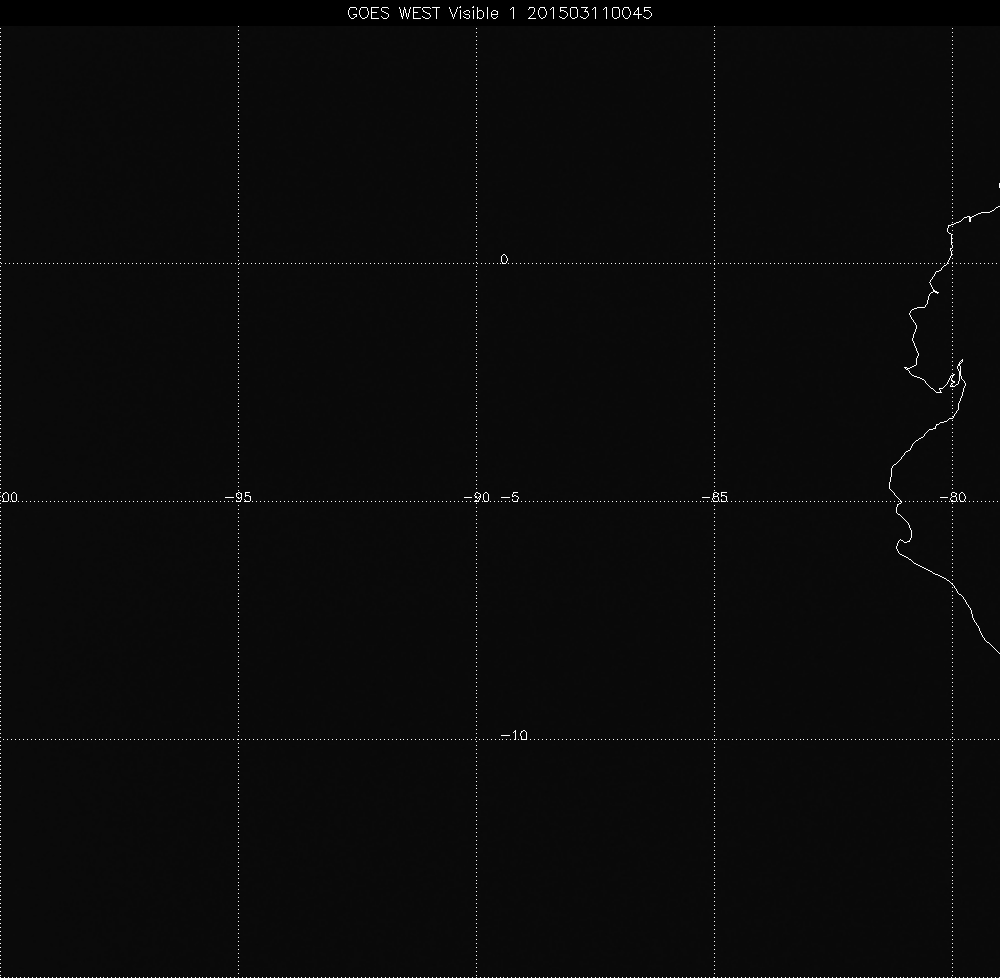Click grid intersection of -85 longitude and -5 latitude
The width and height of the screenshot is (1000, 978).
coord(714,501)
